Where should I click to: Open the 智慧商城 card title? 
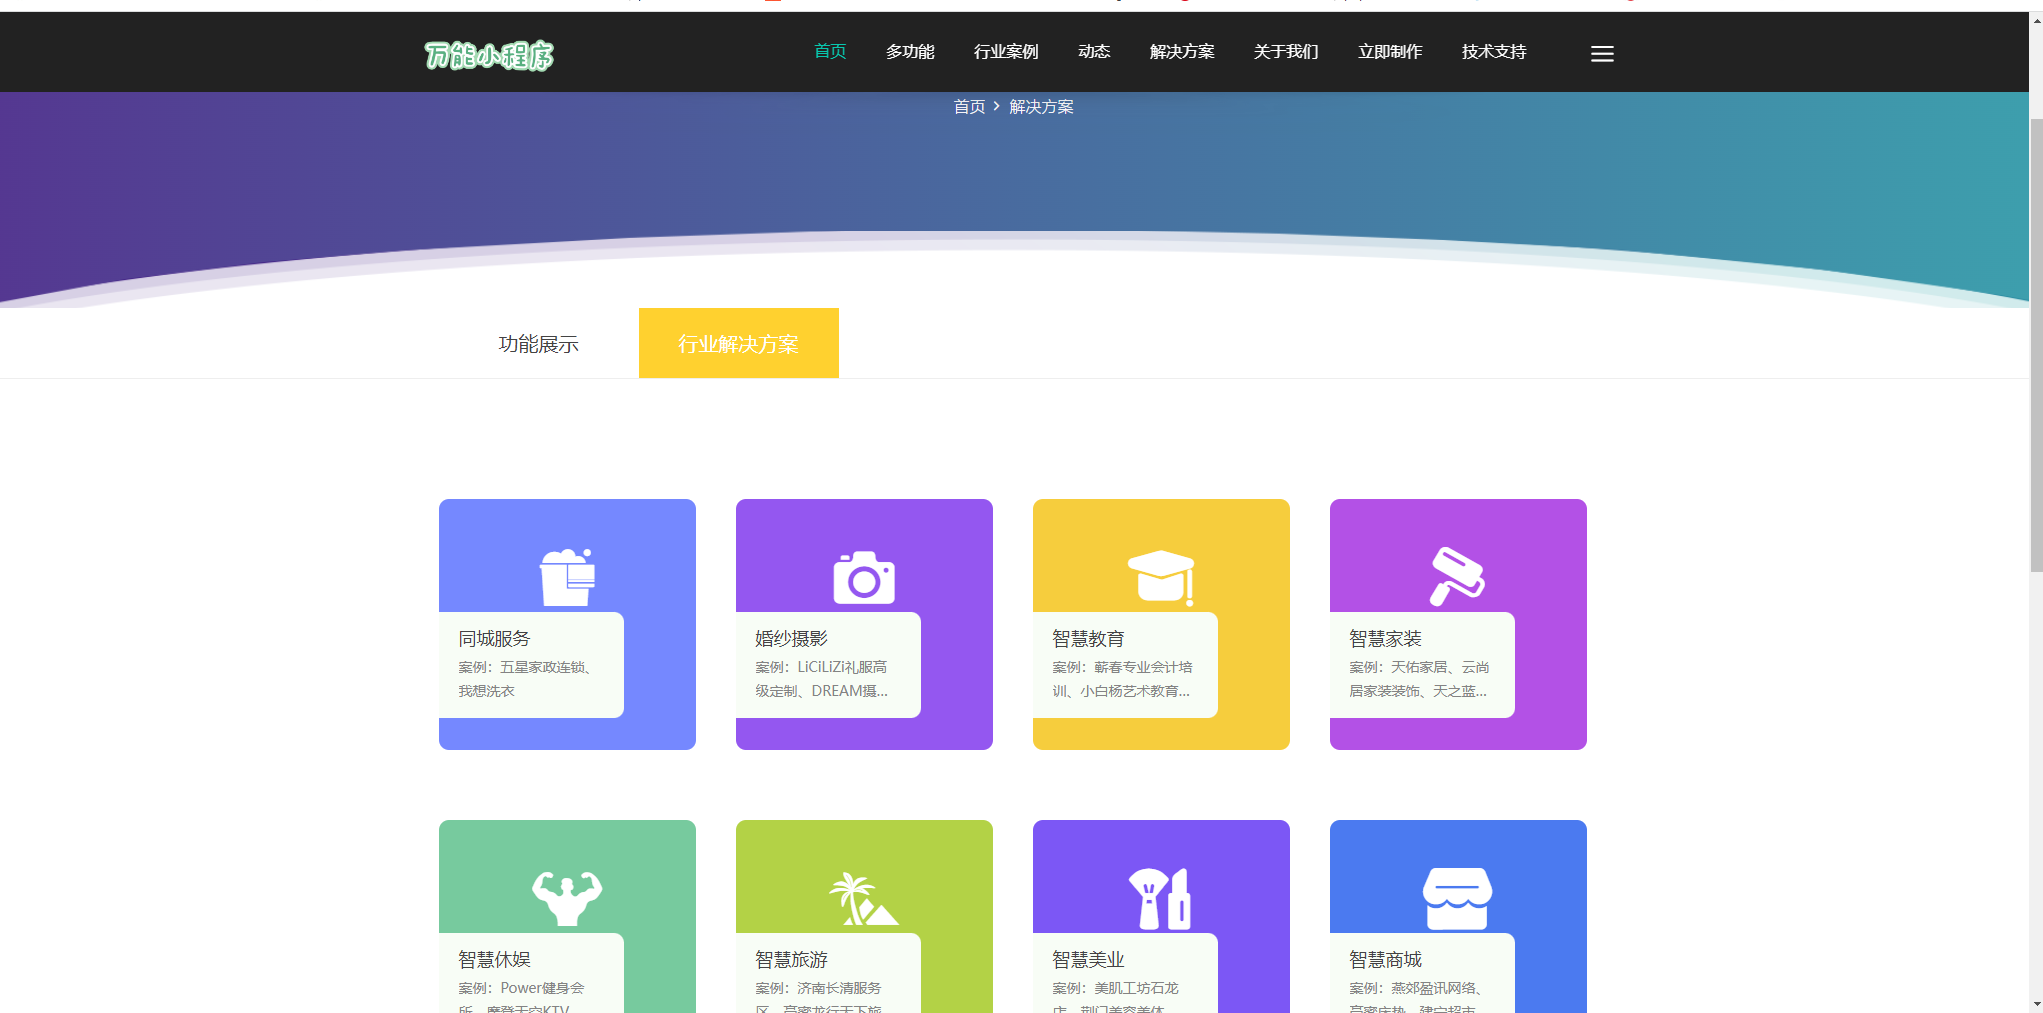pyautogui.click(x=1385, y=960)
